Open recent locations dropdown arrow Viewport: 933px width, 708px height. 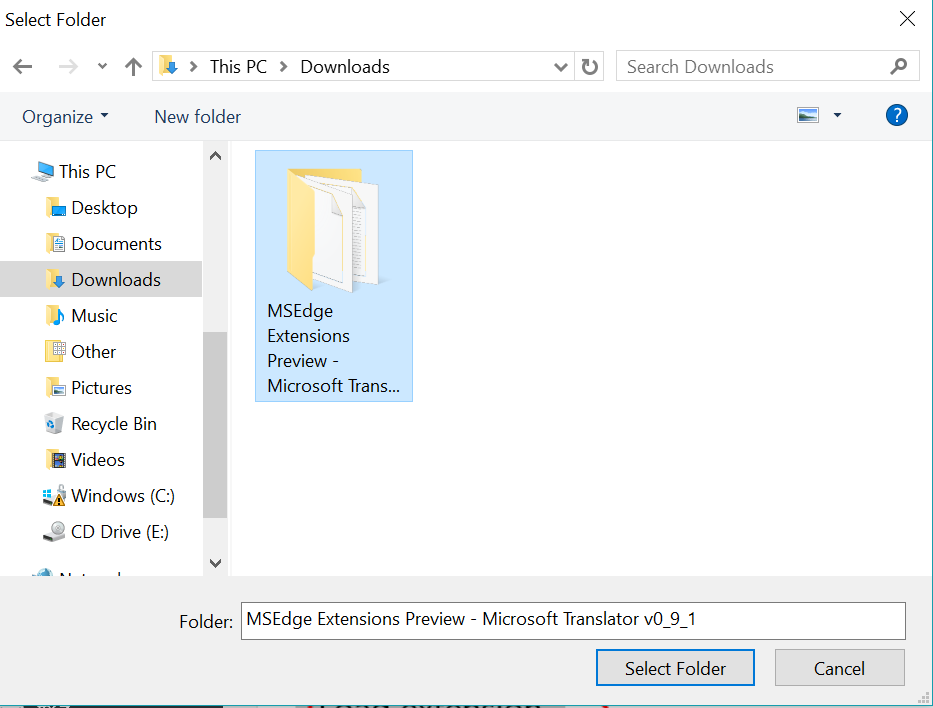pyautogui.click(x=102, y=66)
